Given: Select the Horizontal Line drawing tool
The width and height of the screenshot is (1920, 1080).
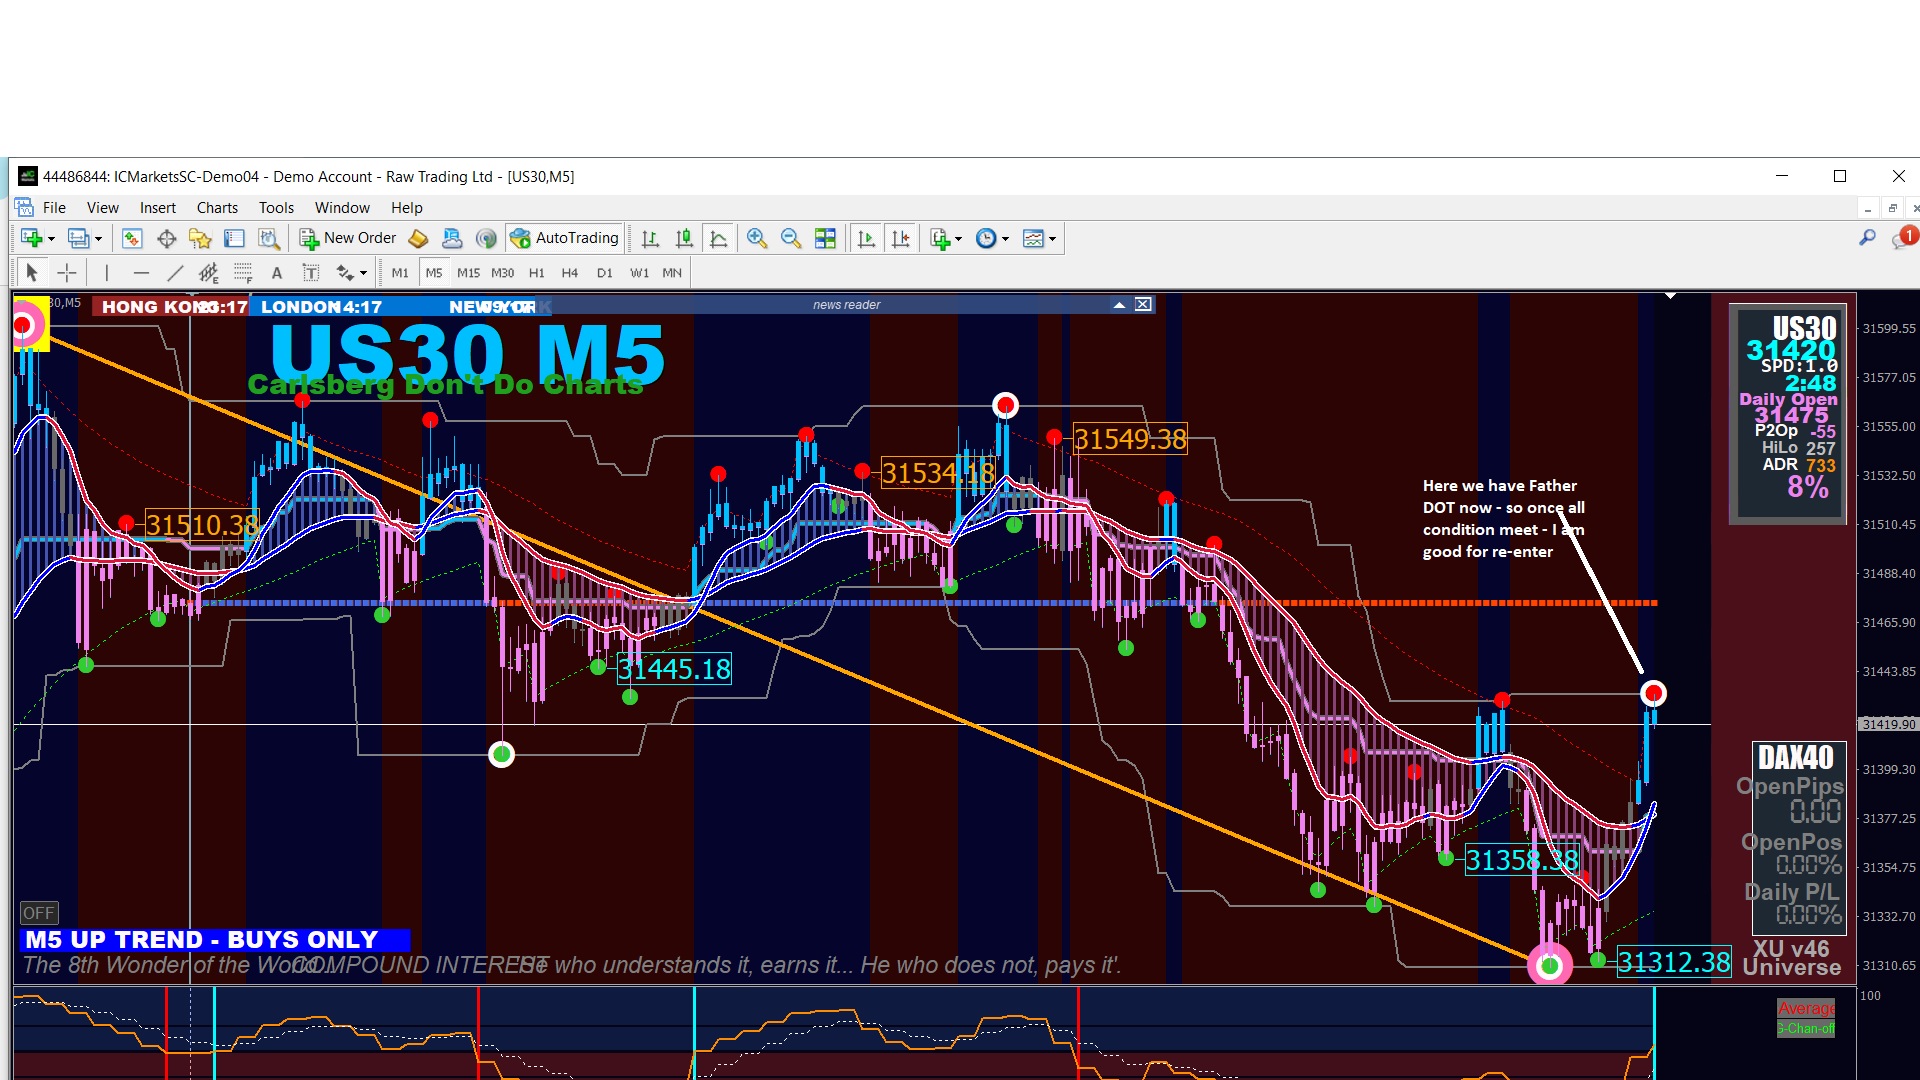Looking at the screenshot, I should tap(141, 272).
